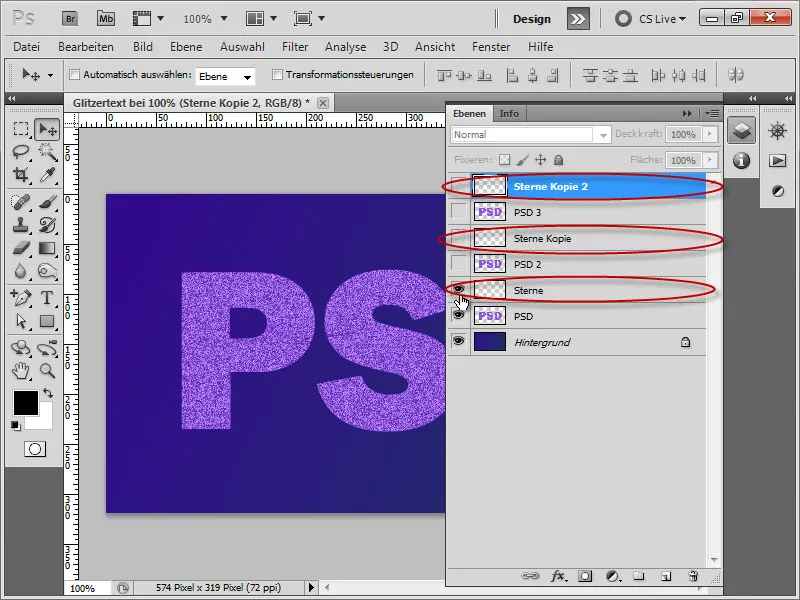Show the Sterne Kopie 2 layer
The width and height of the screenshot is (800, 600).
click(x=459, y=186)
